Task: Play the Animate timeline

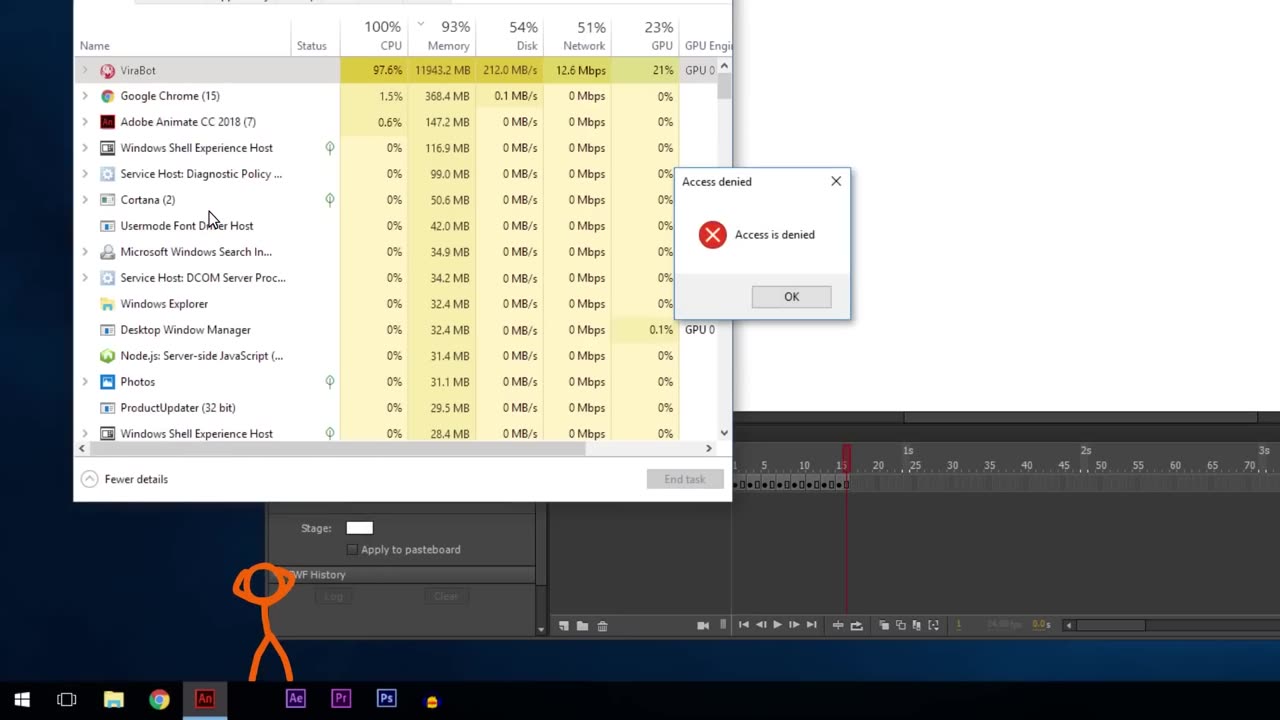Action: point(777,625)
